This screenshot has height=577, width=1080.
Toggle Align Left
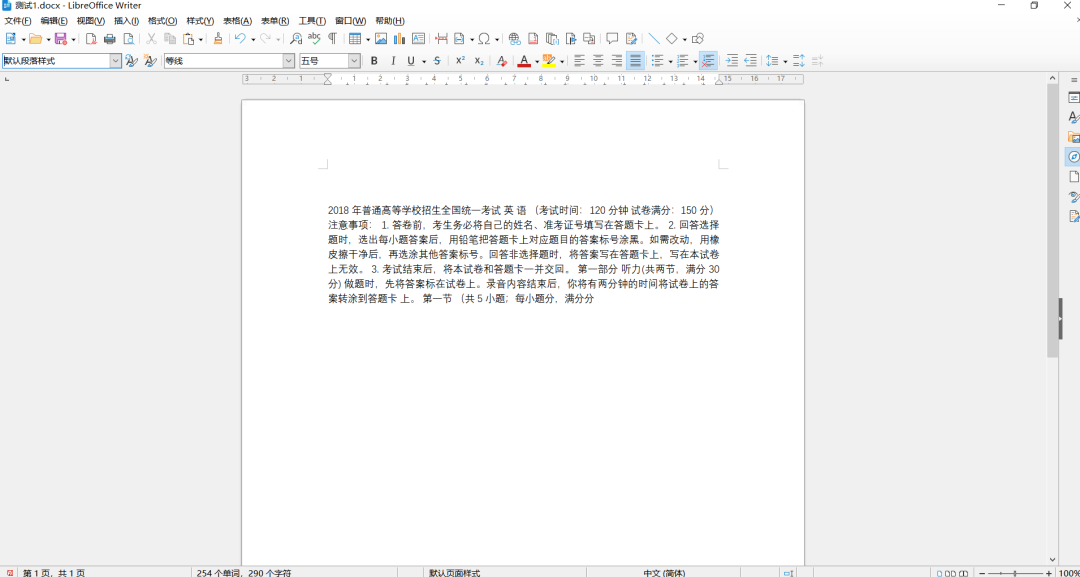click(x=580, y=61)
